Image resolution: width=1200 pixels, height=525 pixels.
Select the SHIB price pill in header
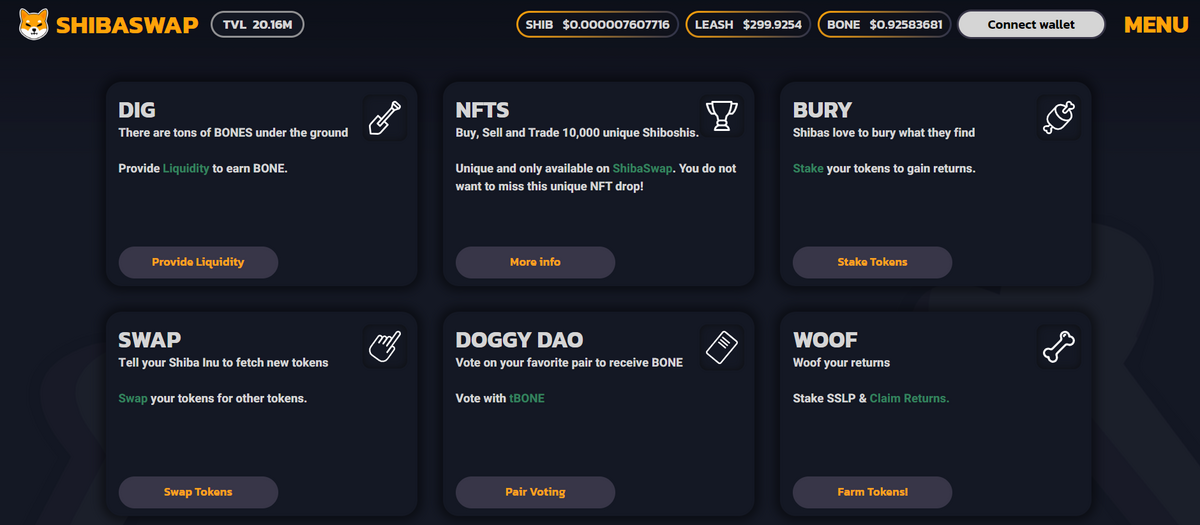pos(598,25)
